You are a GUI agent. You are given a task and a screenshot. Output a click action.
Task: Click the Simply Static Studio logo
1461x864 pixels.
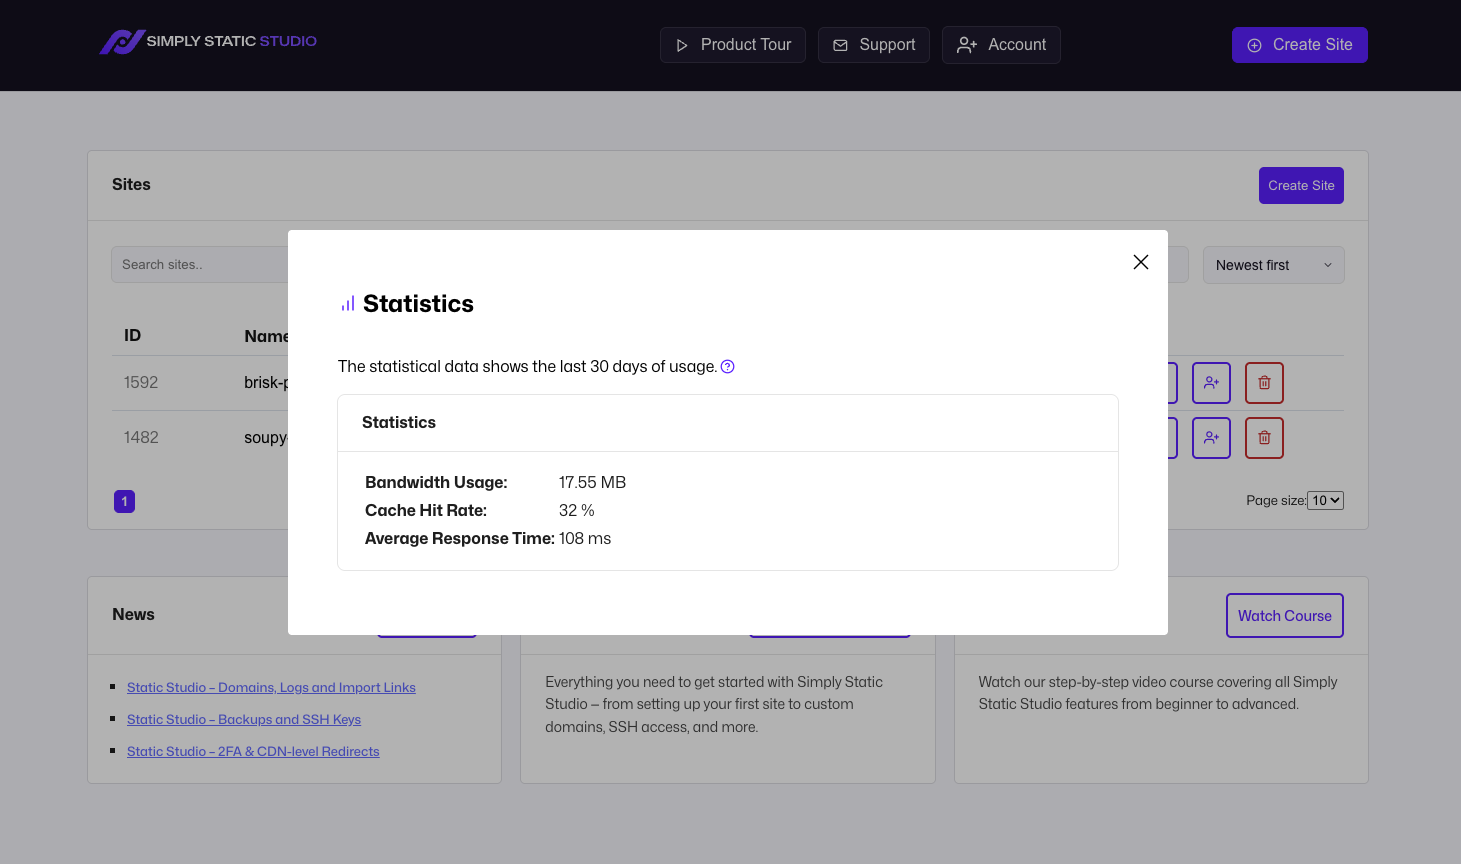(x=208, y=42)
